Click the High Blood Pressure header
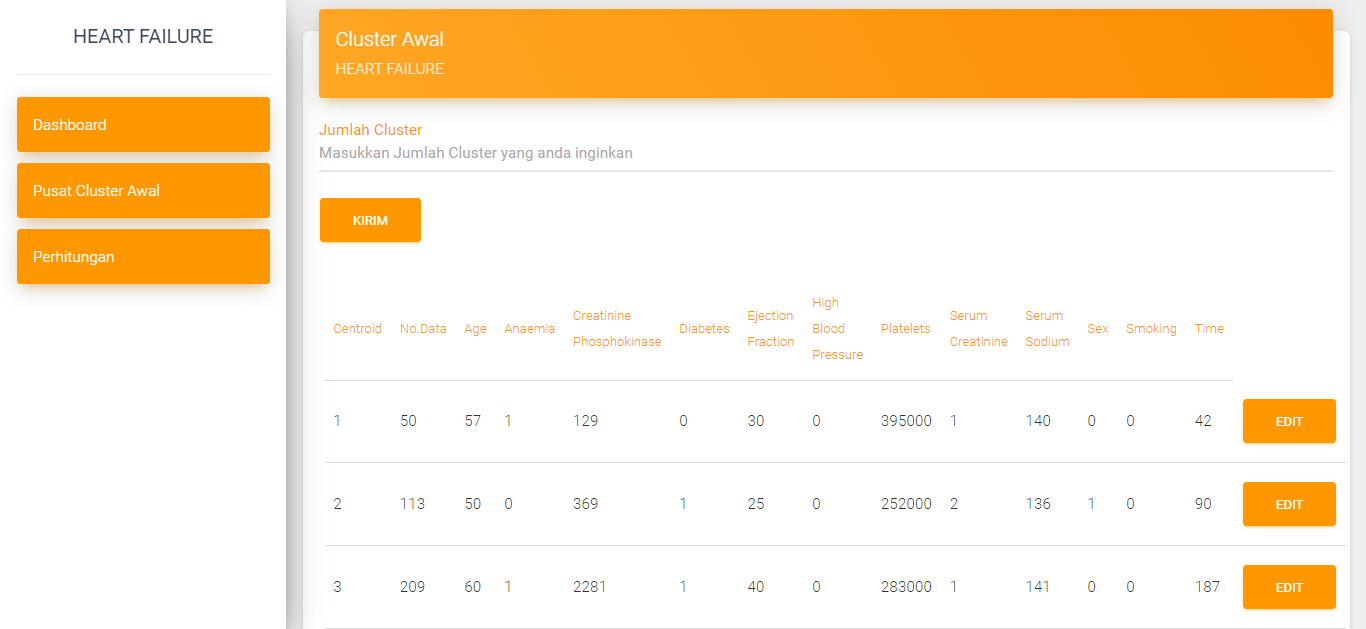The height and width of the screenshot is (629, 1366). click(x=837, y=329)
